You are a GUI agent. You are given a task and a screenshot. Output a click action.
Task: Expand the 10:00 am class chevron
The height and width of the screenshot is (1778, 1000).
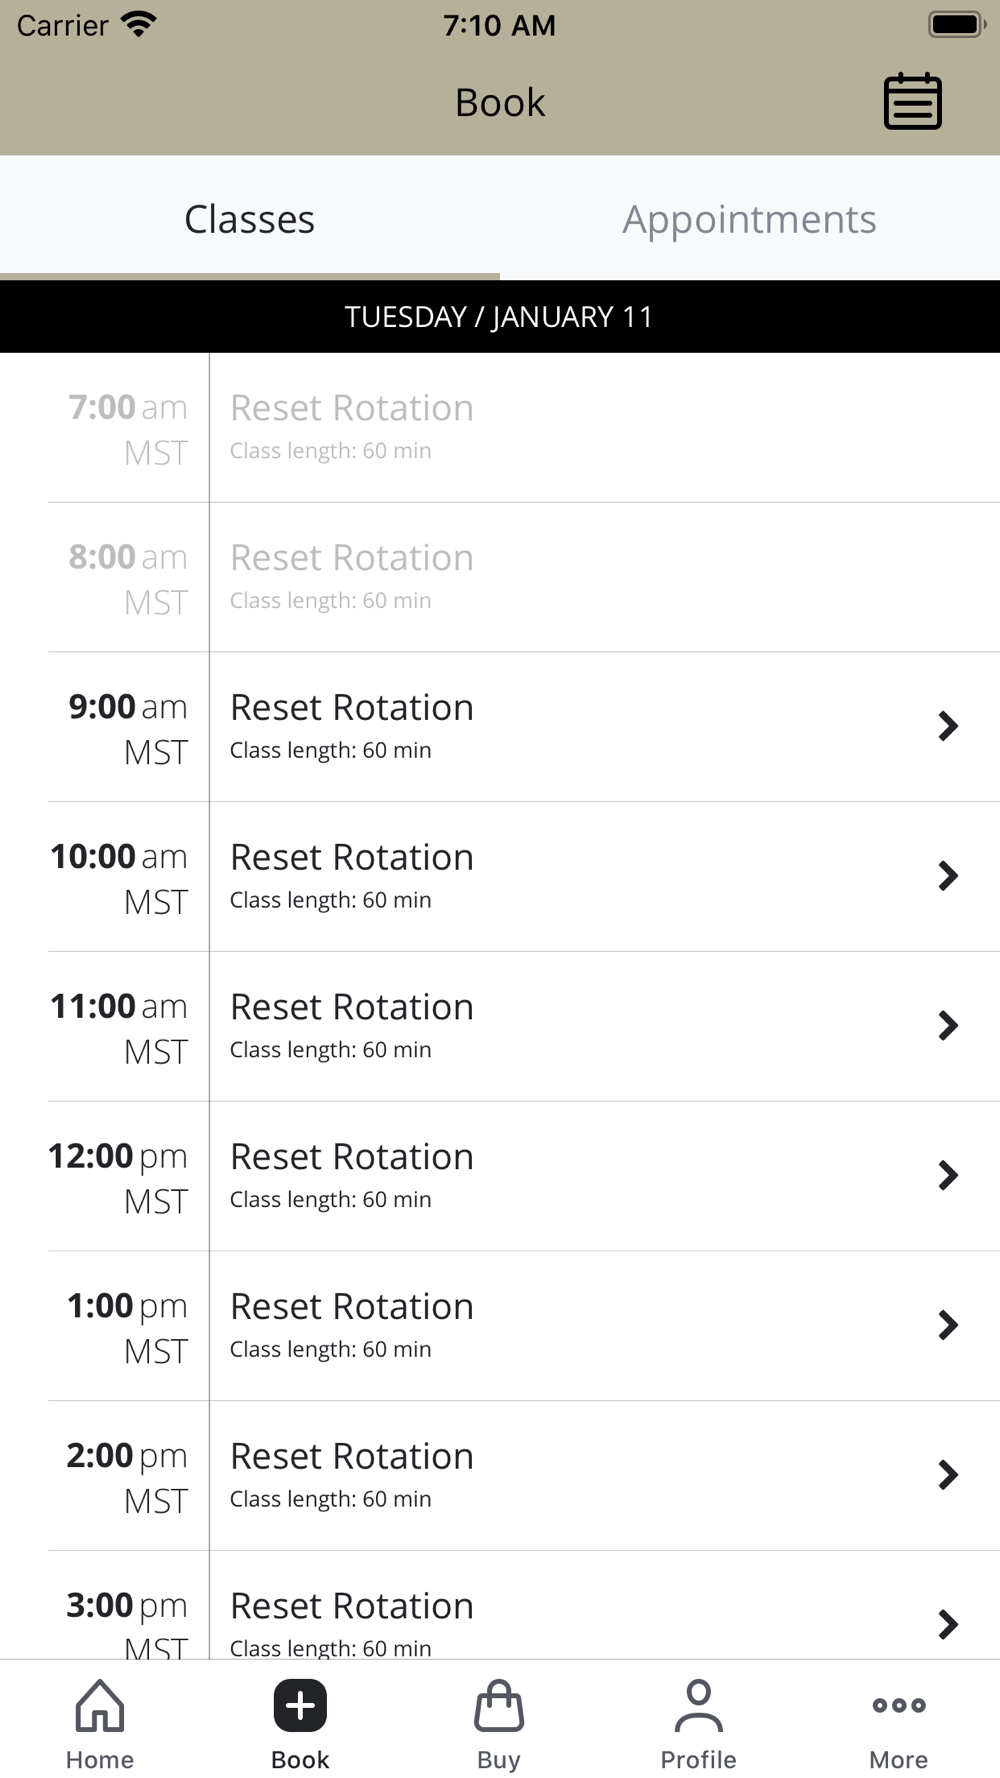click(948, 876)
